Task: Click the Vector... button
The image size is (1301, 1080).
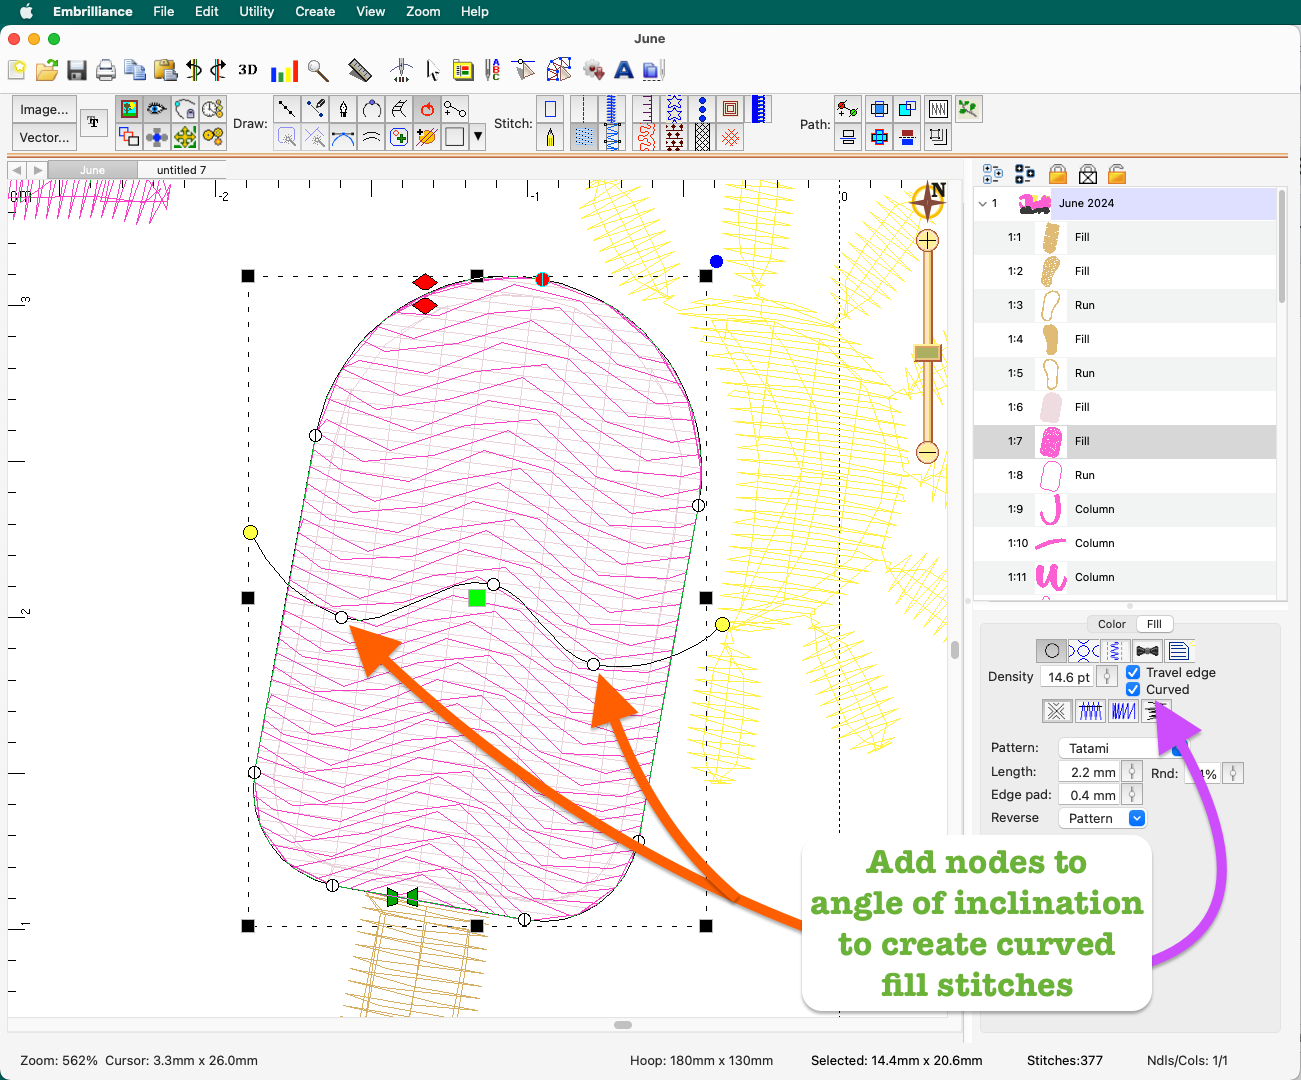Action: 43,137
